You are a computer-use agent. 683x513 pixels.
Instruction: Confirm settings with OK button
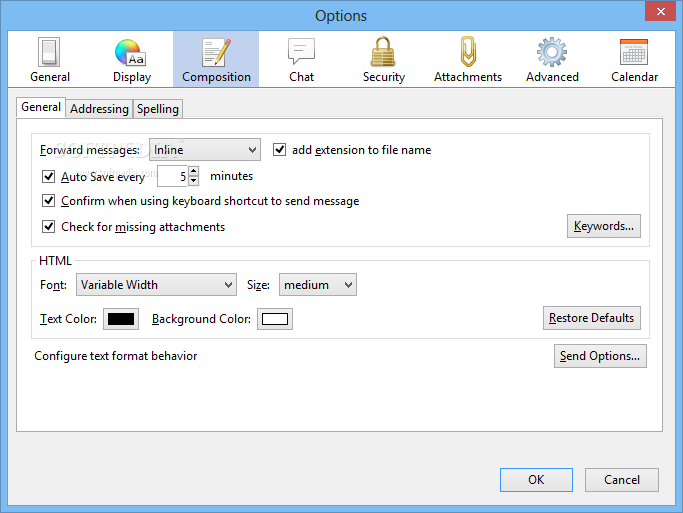[536, 480]
